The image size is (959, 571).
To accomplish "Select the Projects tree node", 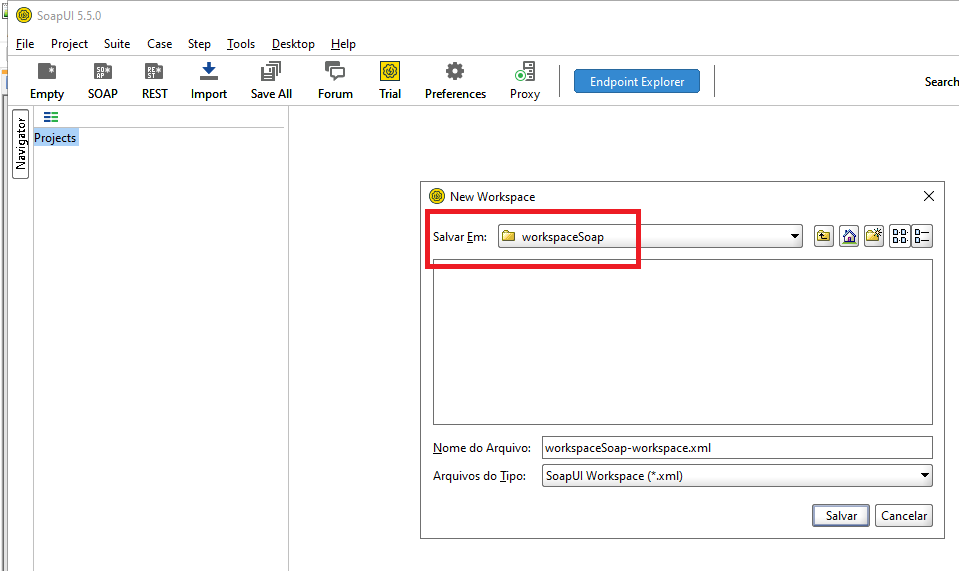I will point(56,138).
